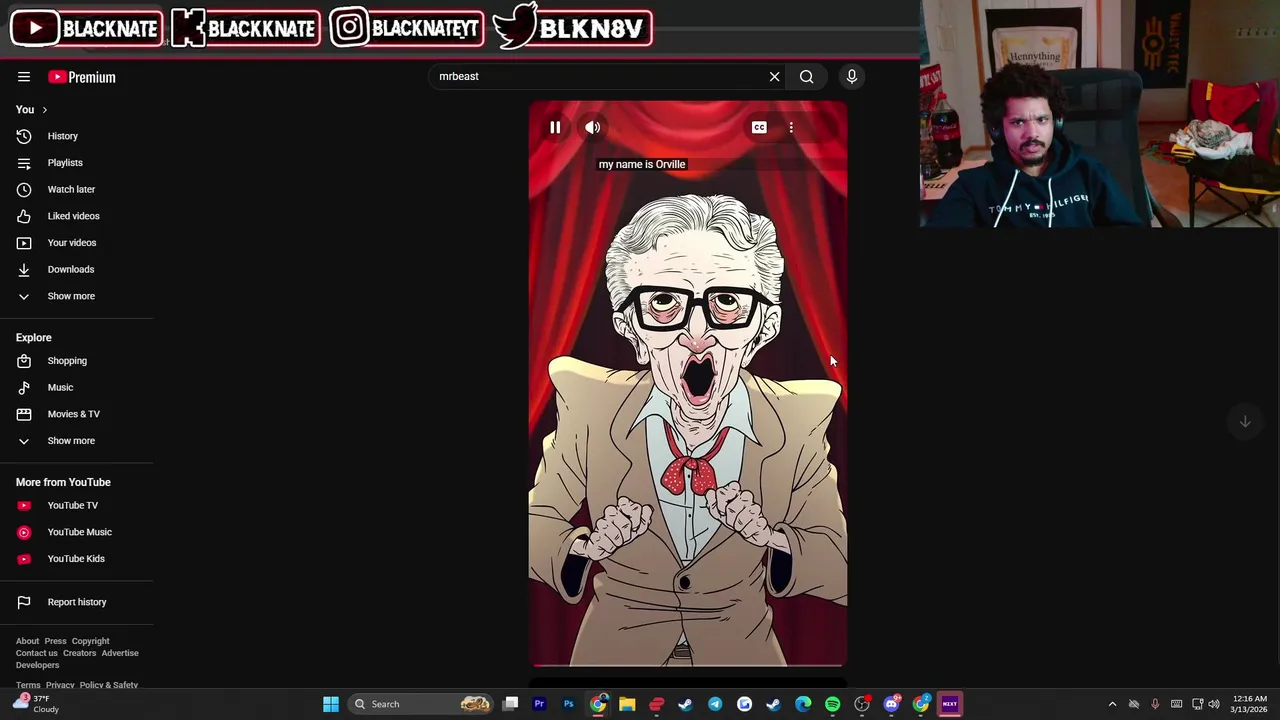Open YouTube Music

coord(77,532)
